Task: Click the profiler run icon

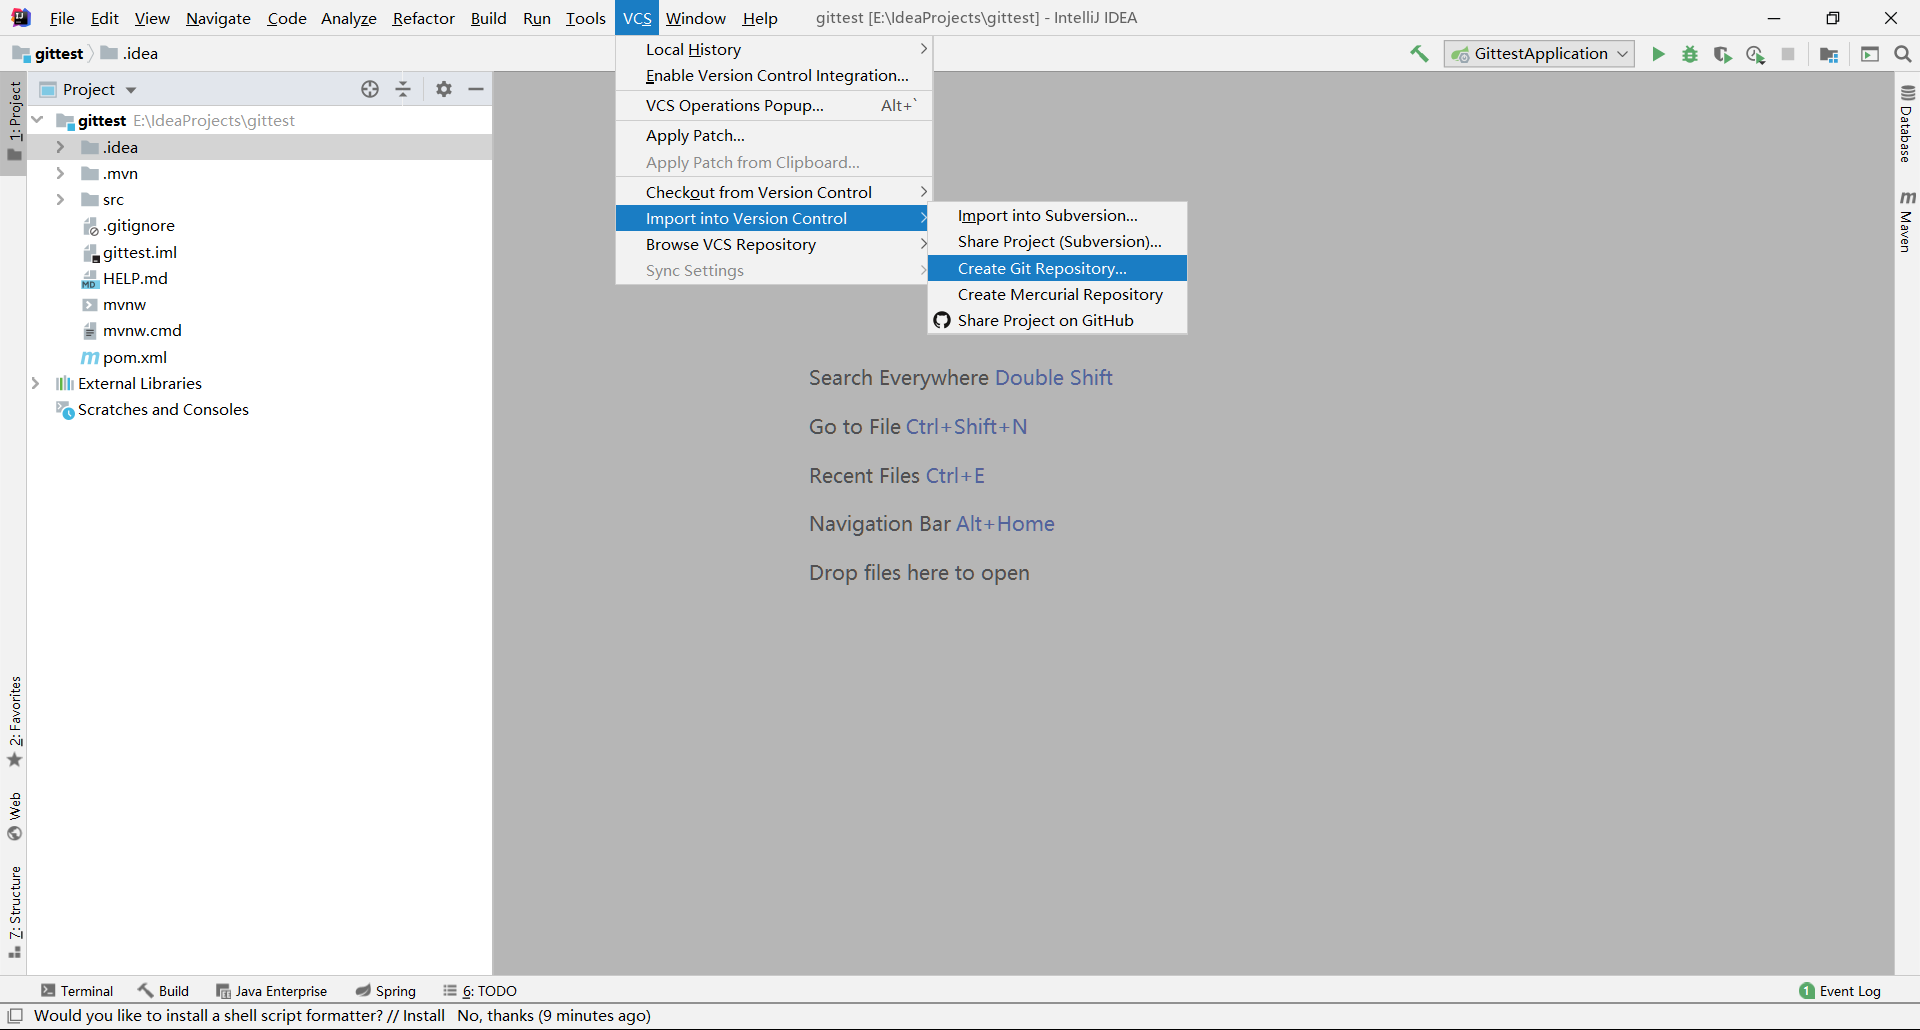Action: tap(1755, 54)
